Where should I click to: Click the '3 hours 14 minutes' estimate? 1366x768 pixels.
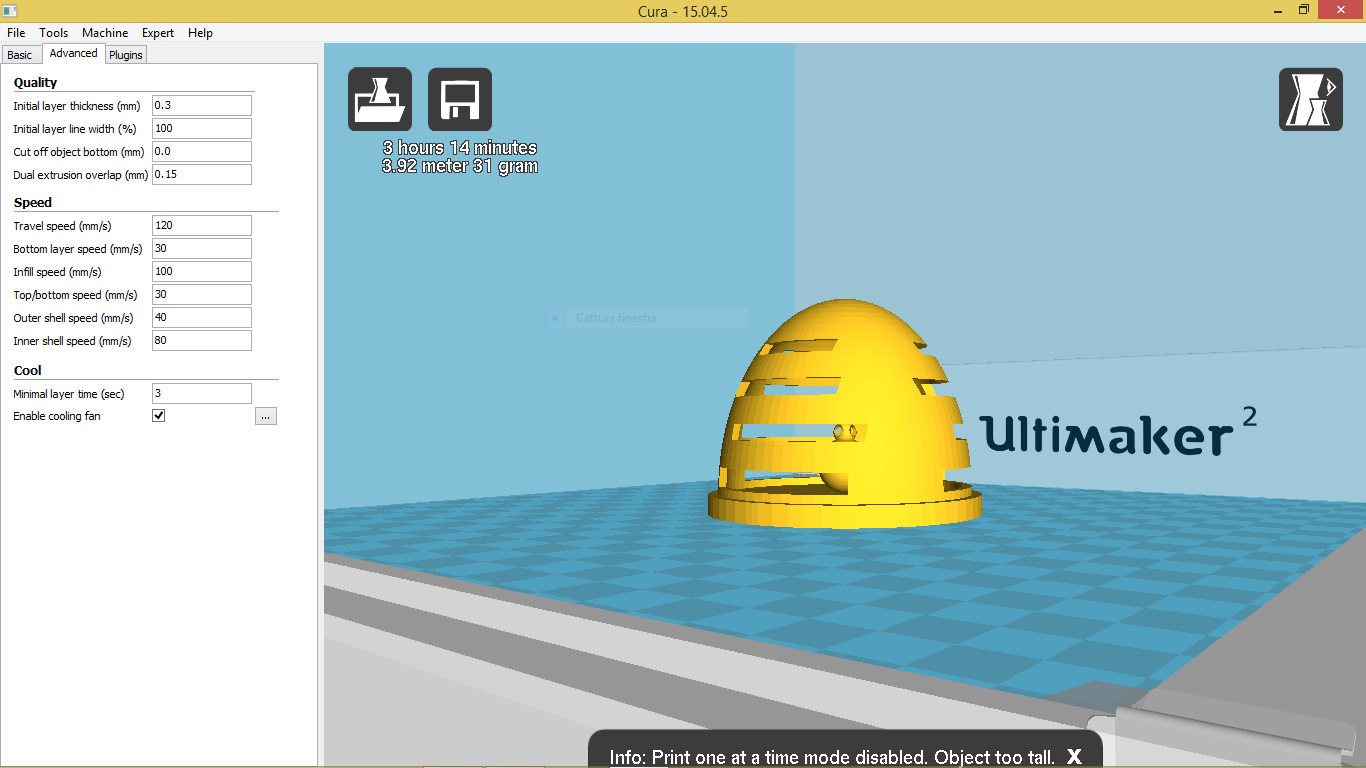(x=460, y=148)
